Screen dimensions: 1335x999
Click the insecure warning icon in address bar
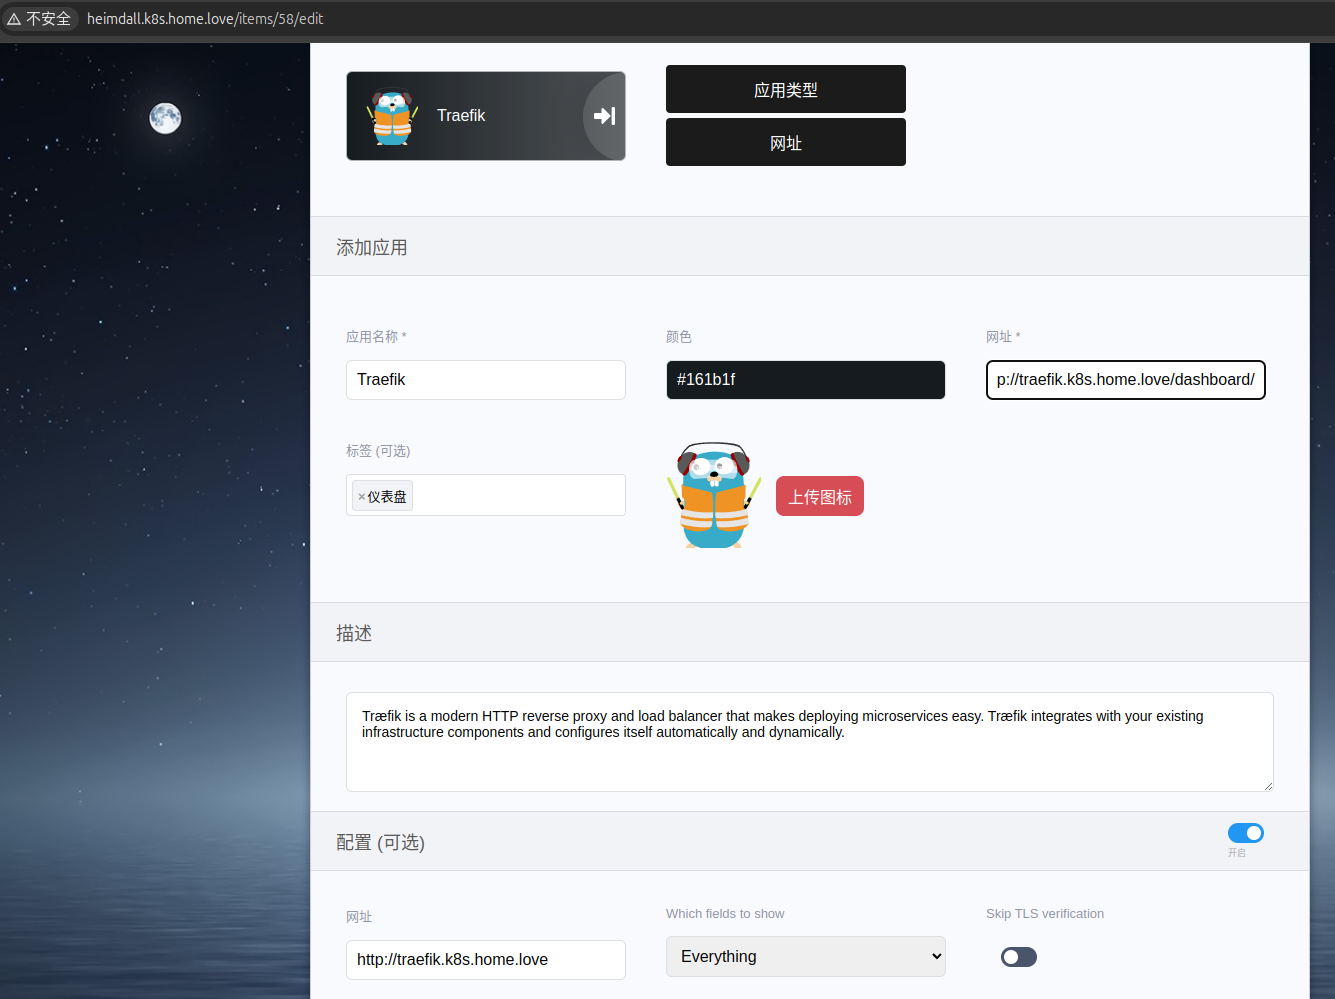pos(14,19)
